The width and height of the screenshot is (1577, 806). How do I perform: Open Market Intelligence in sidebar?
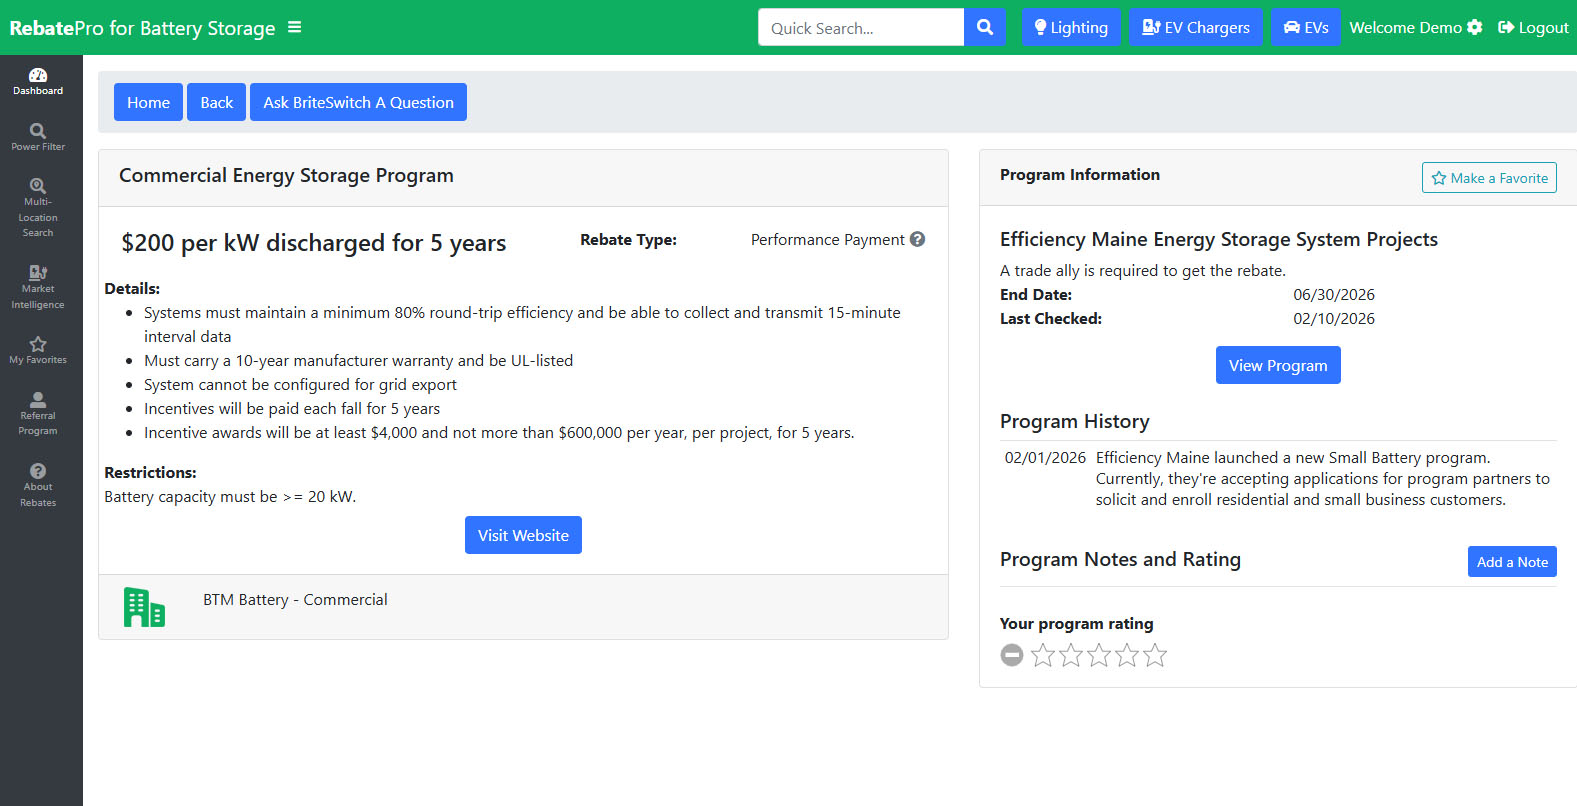pyautogui.click(x=38, y=287)
